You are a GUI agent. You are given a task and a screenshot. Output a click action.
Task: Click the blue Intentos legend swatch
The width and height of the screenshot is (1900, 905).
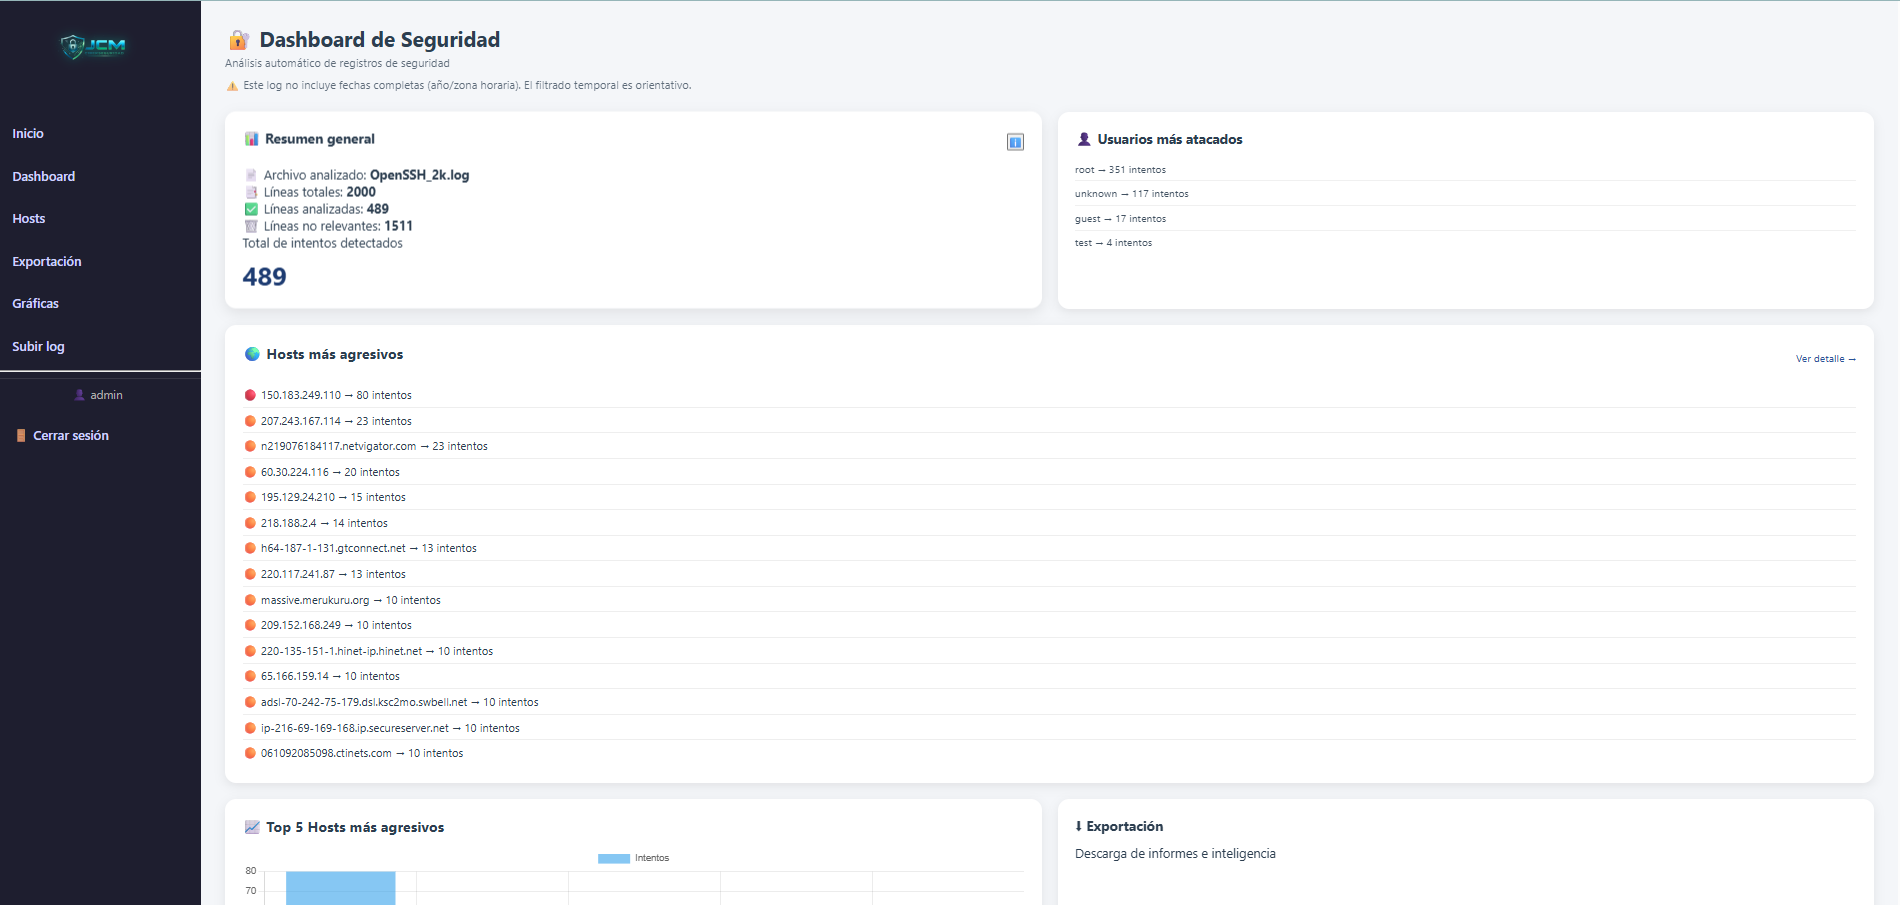[613, 857]
